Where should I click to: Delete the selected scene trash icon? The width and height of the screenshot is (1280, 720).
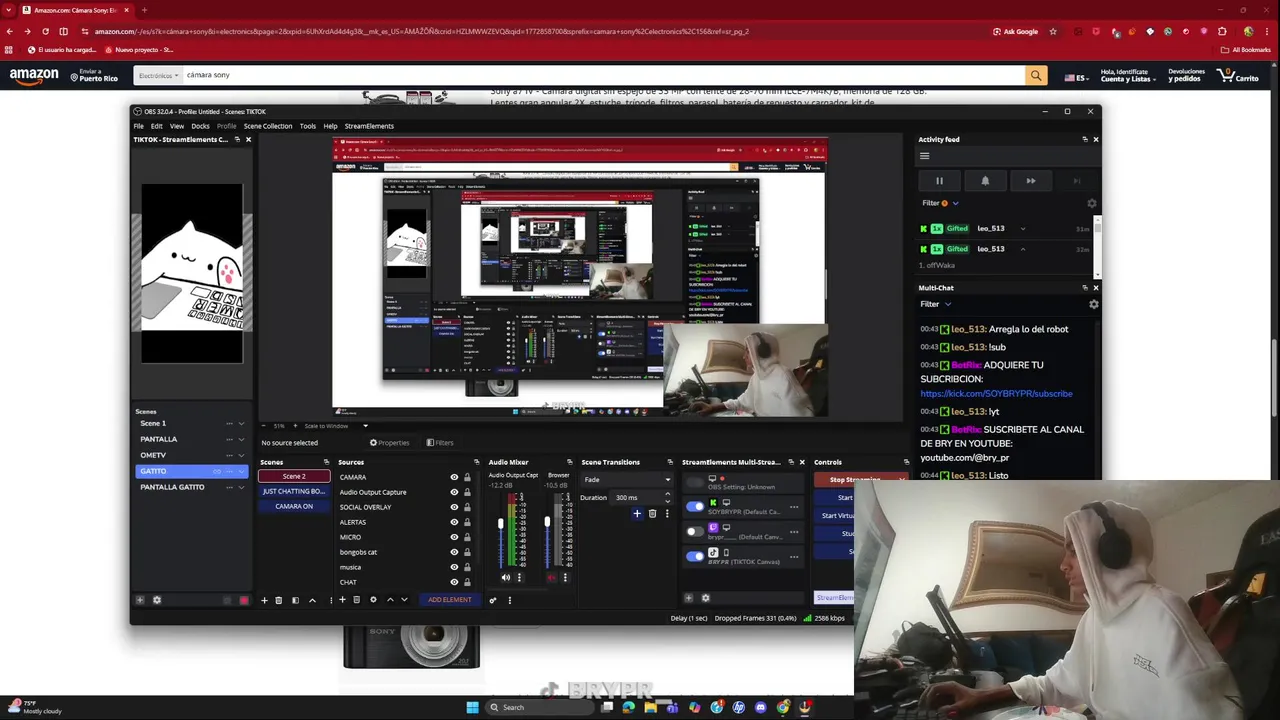point(279,600)
